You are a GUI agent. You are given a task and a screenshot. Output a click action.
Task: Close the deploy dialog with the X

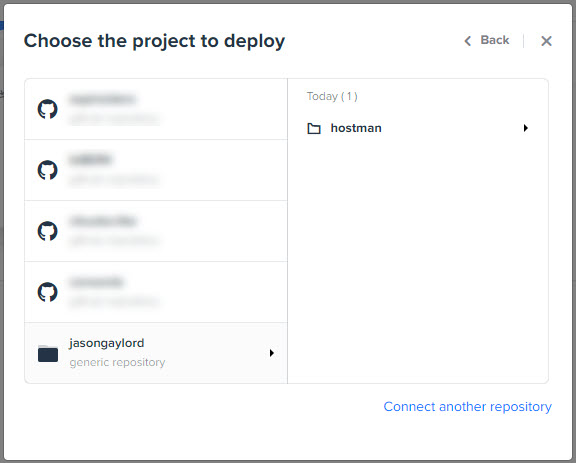pyautogui.click(x=546, y=41)
